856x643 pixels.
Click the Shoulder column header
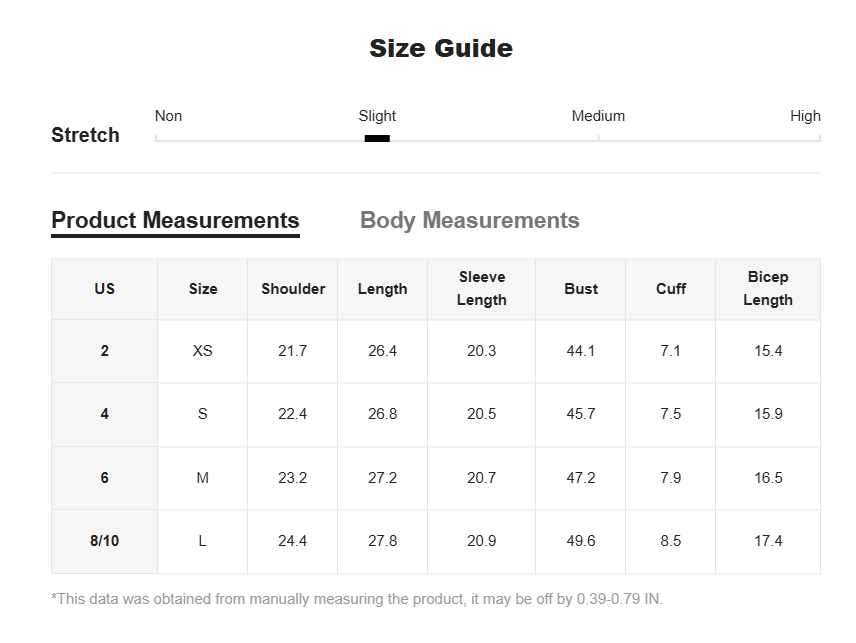tap(293, 289)
